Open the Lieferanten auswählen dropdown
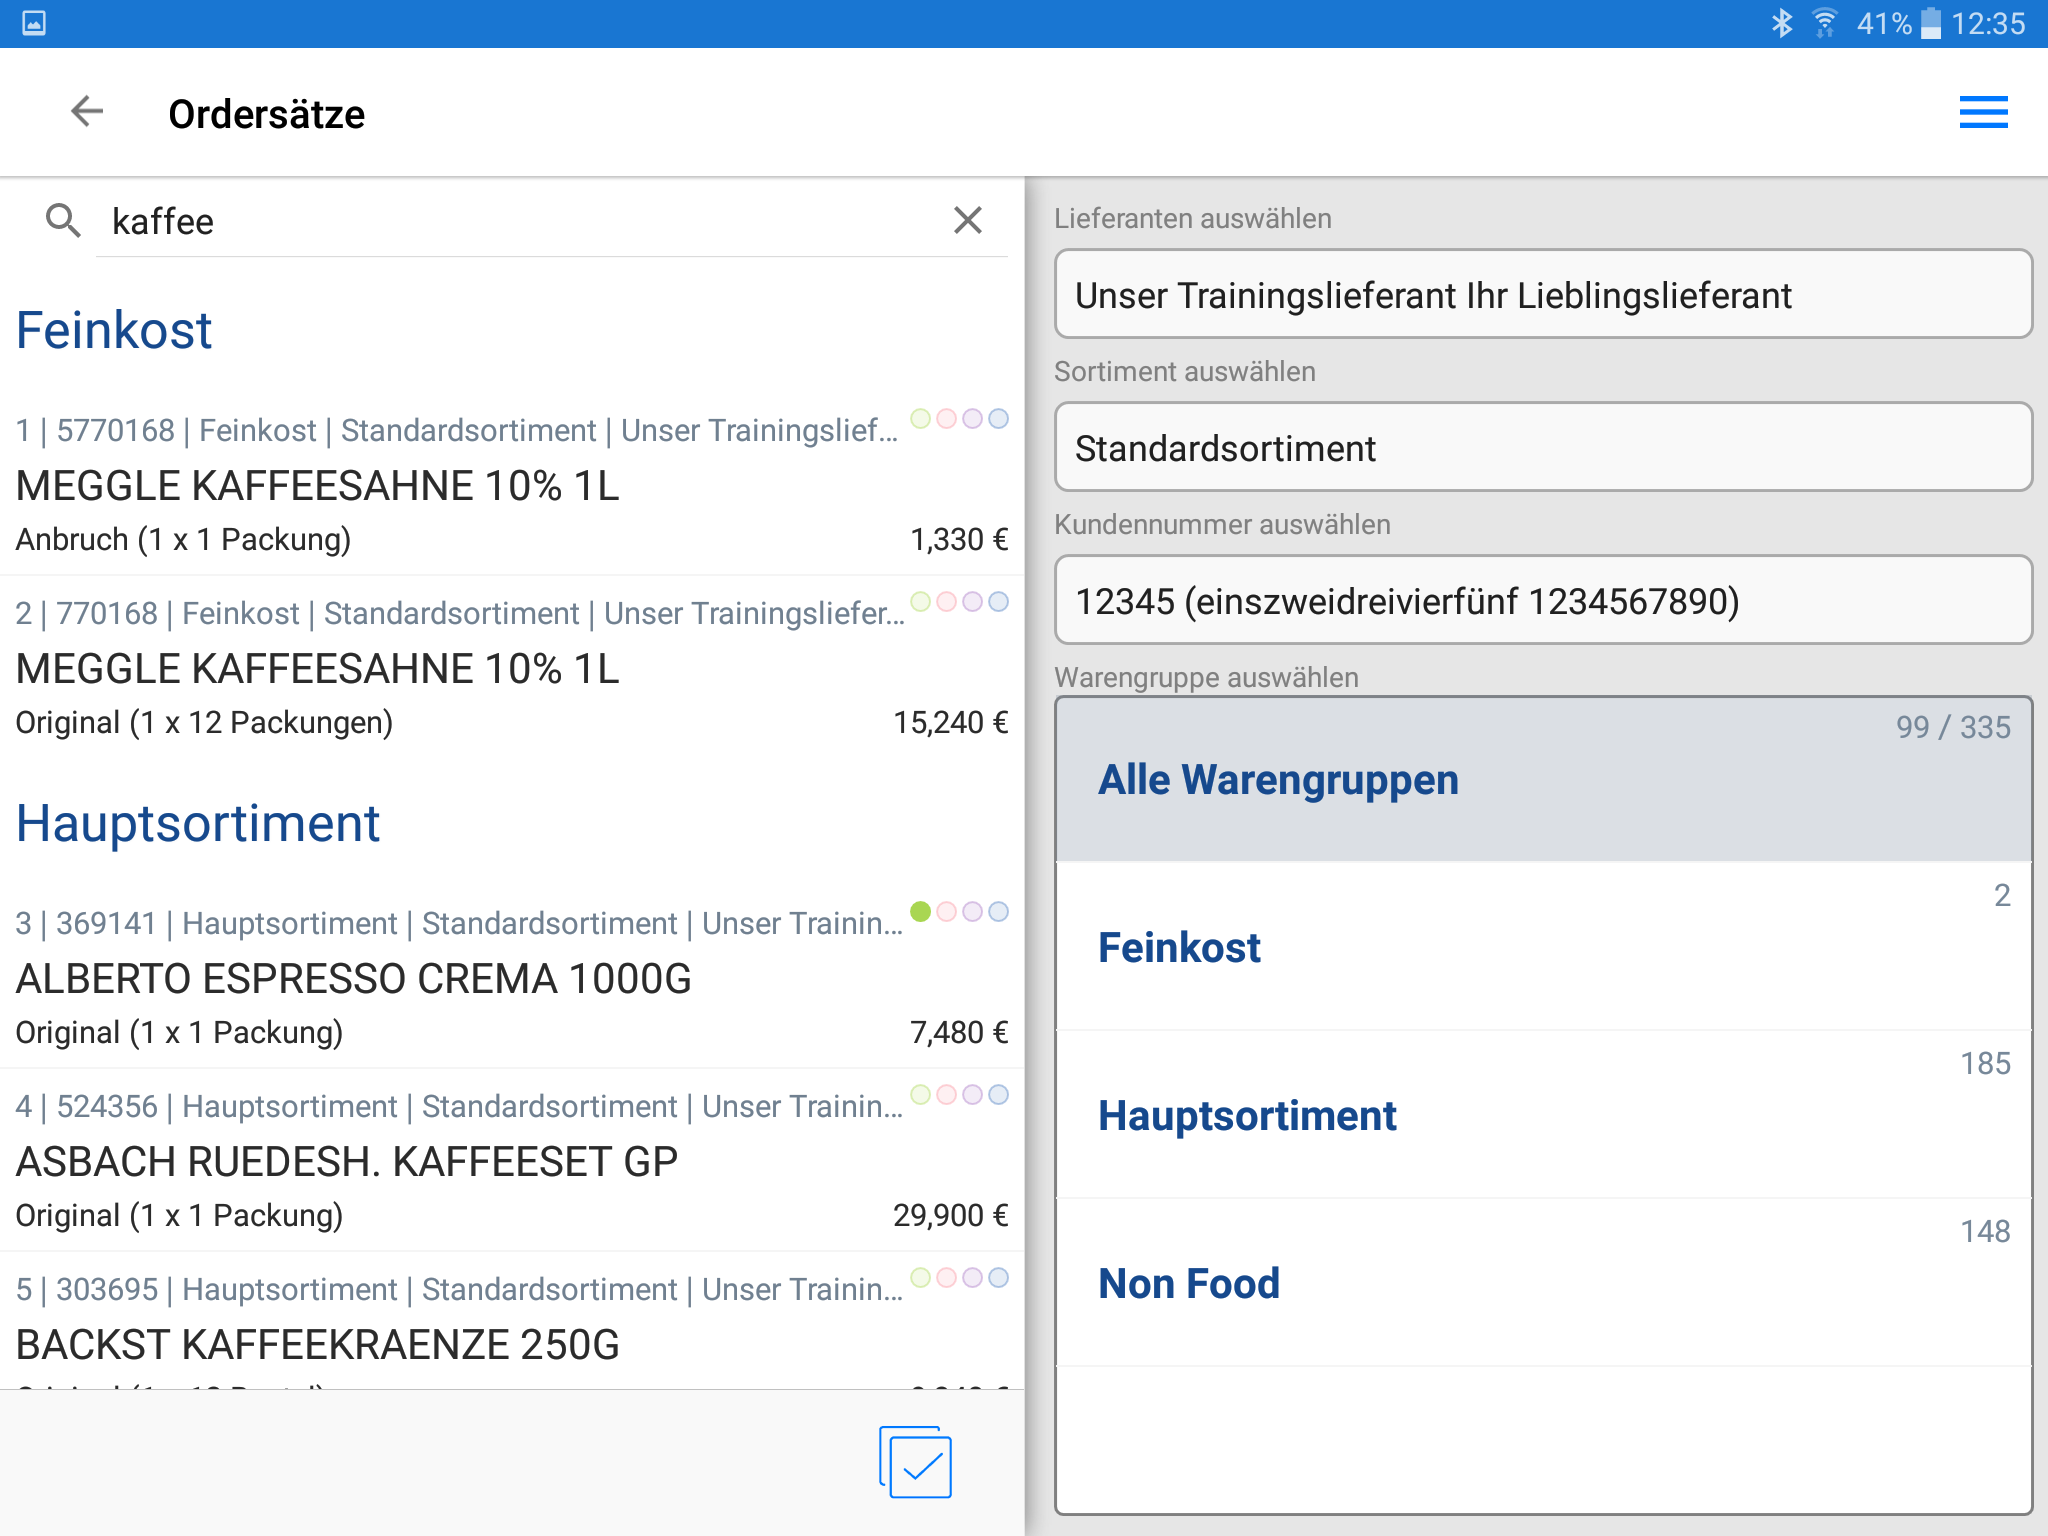The image size is (2048, 1536). tap(1542, 295)
